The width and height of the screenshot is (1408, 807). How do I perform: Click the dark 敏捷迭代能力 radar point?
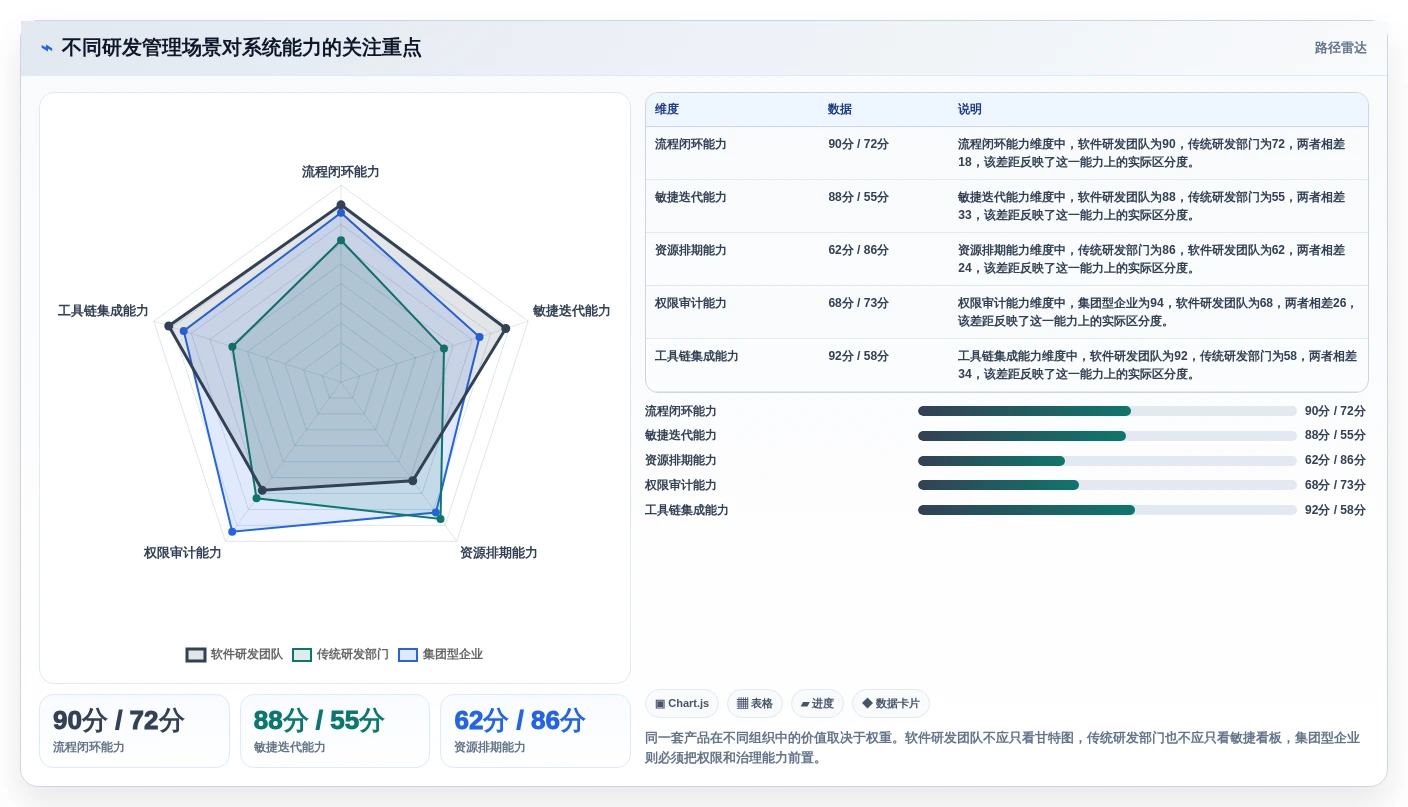point(506,328)
